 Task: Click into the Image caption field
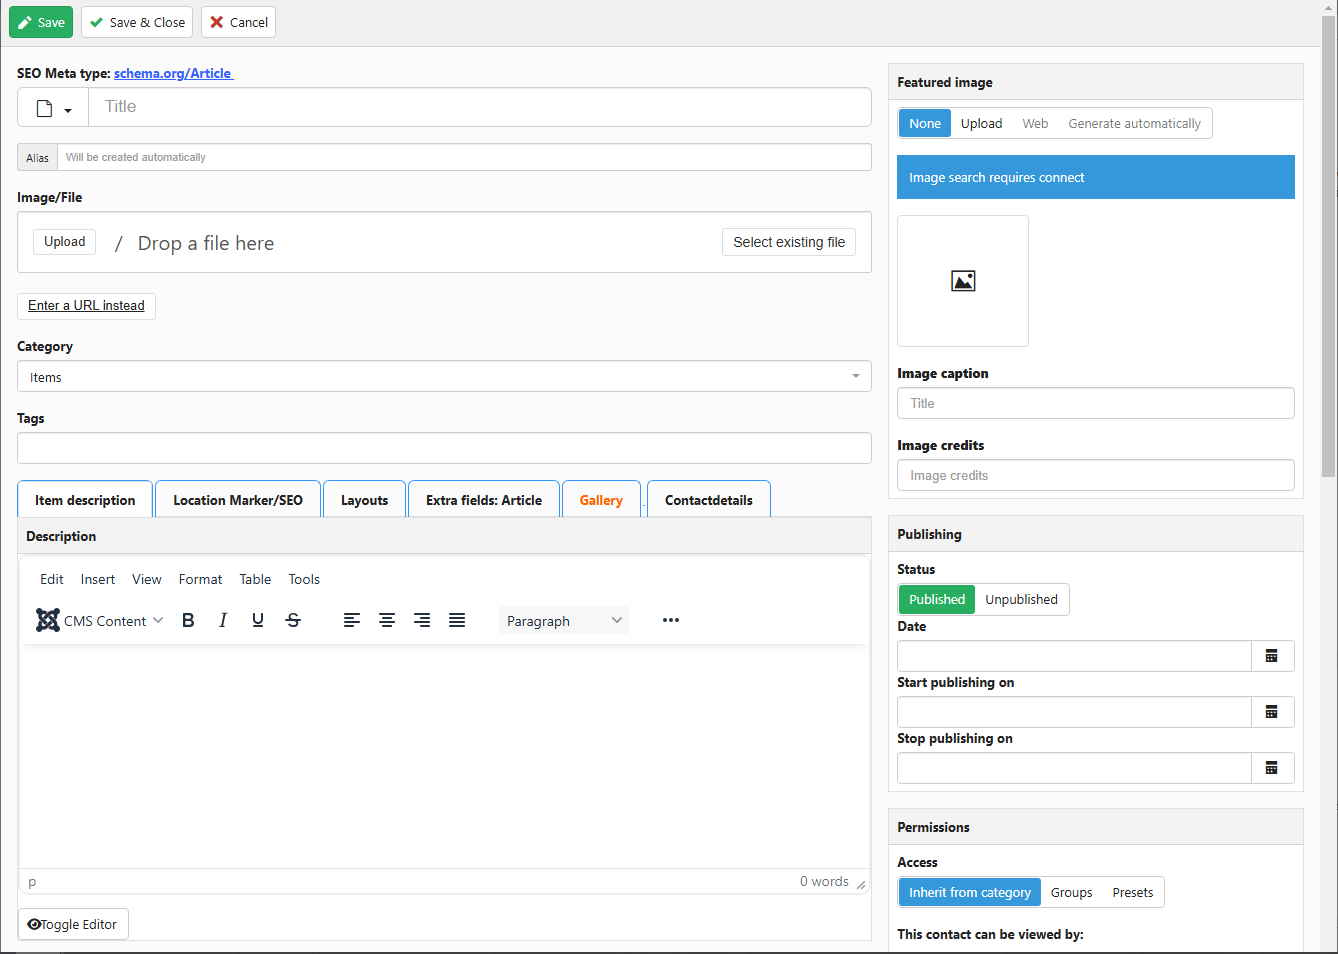(1095, 403)
